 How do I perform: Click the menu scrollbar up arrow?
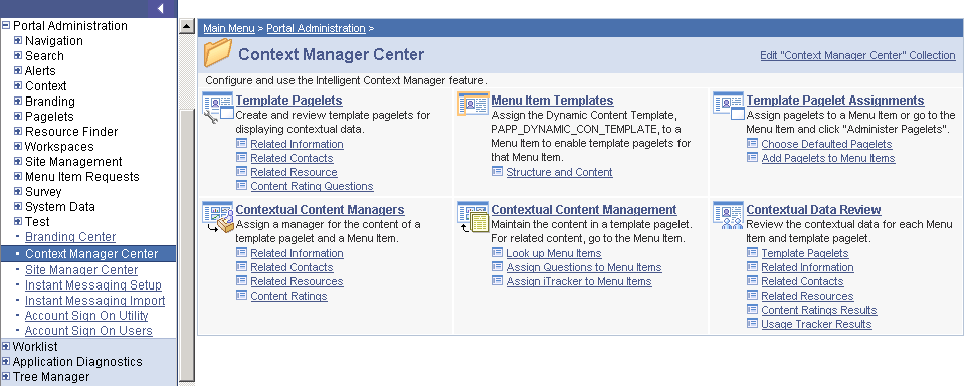(187, 27)
